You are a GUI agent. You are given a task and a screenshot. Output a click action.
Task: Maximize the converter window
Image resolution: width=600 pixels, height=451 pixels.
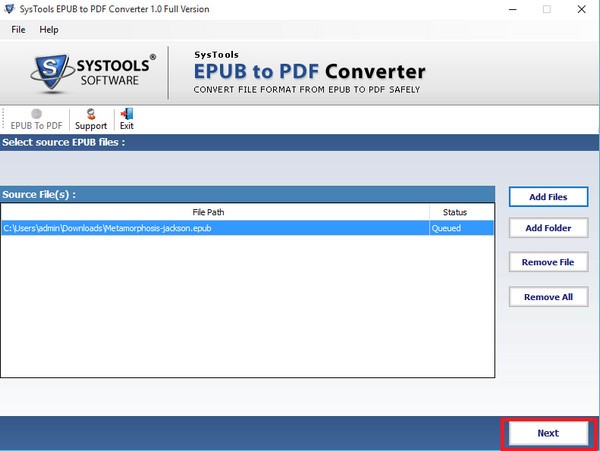coord(546,9)
